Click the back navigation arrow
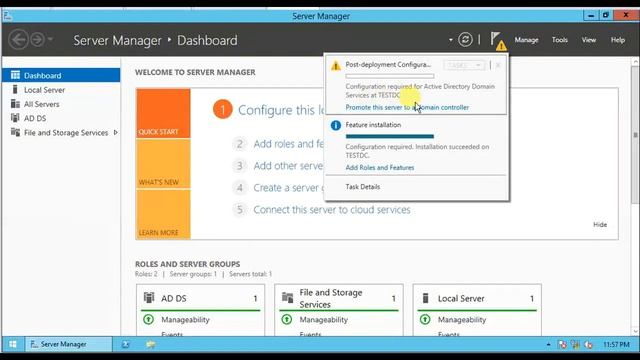 click(x=18, y=40)
